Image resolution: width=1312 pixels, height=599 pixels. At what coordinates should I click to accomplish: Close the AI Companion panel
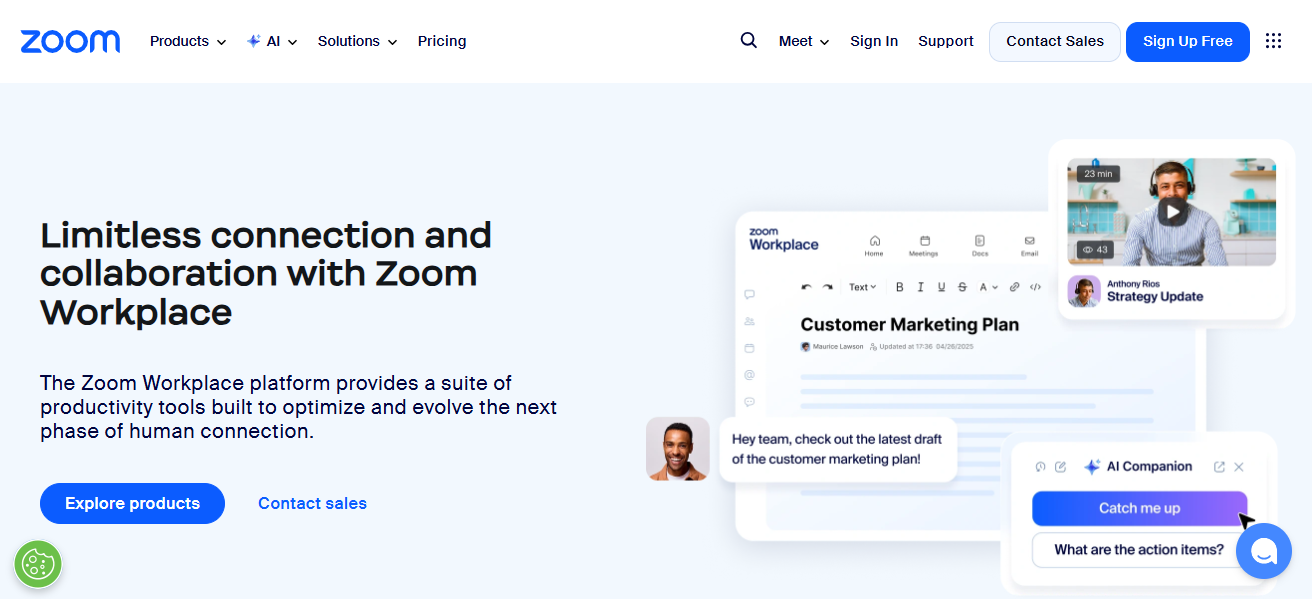point(1239,467)
